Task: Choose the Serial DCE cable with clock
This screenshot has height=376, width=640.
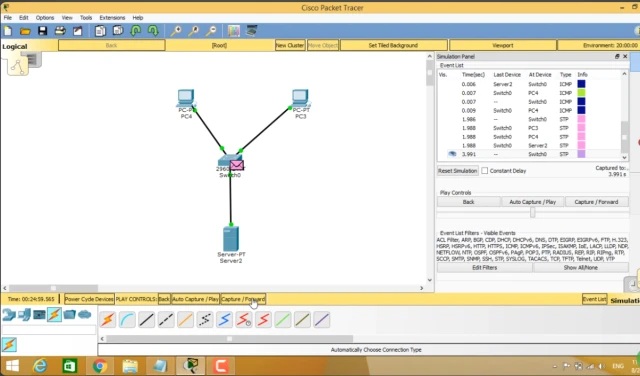Action: pyautogui.click(x=244, y=320)
